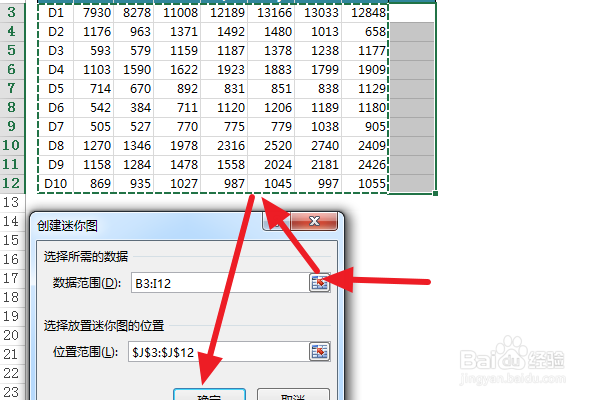Click cell containing D9
This screenshot has height=400, width=600.
click(56, 165)
